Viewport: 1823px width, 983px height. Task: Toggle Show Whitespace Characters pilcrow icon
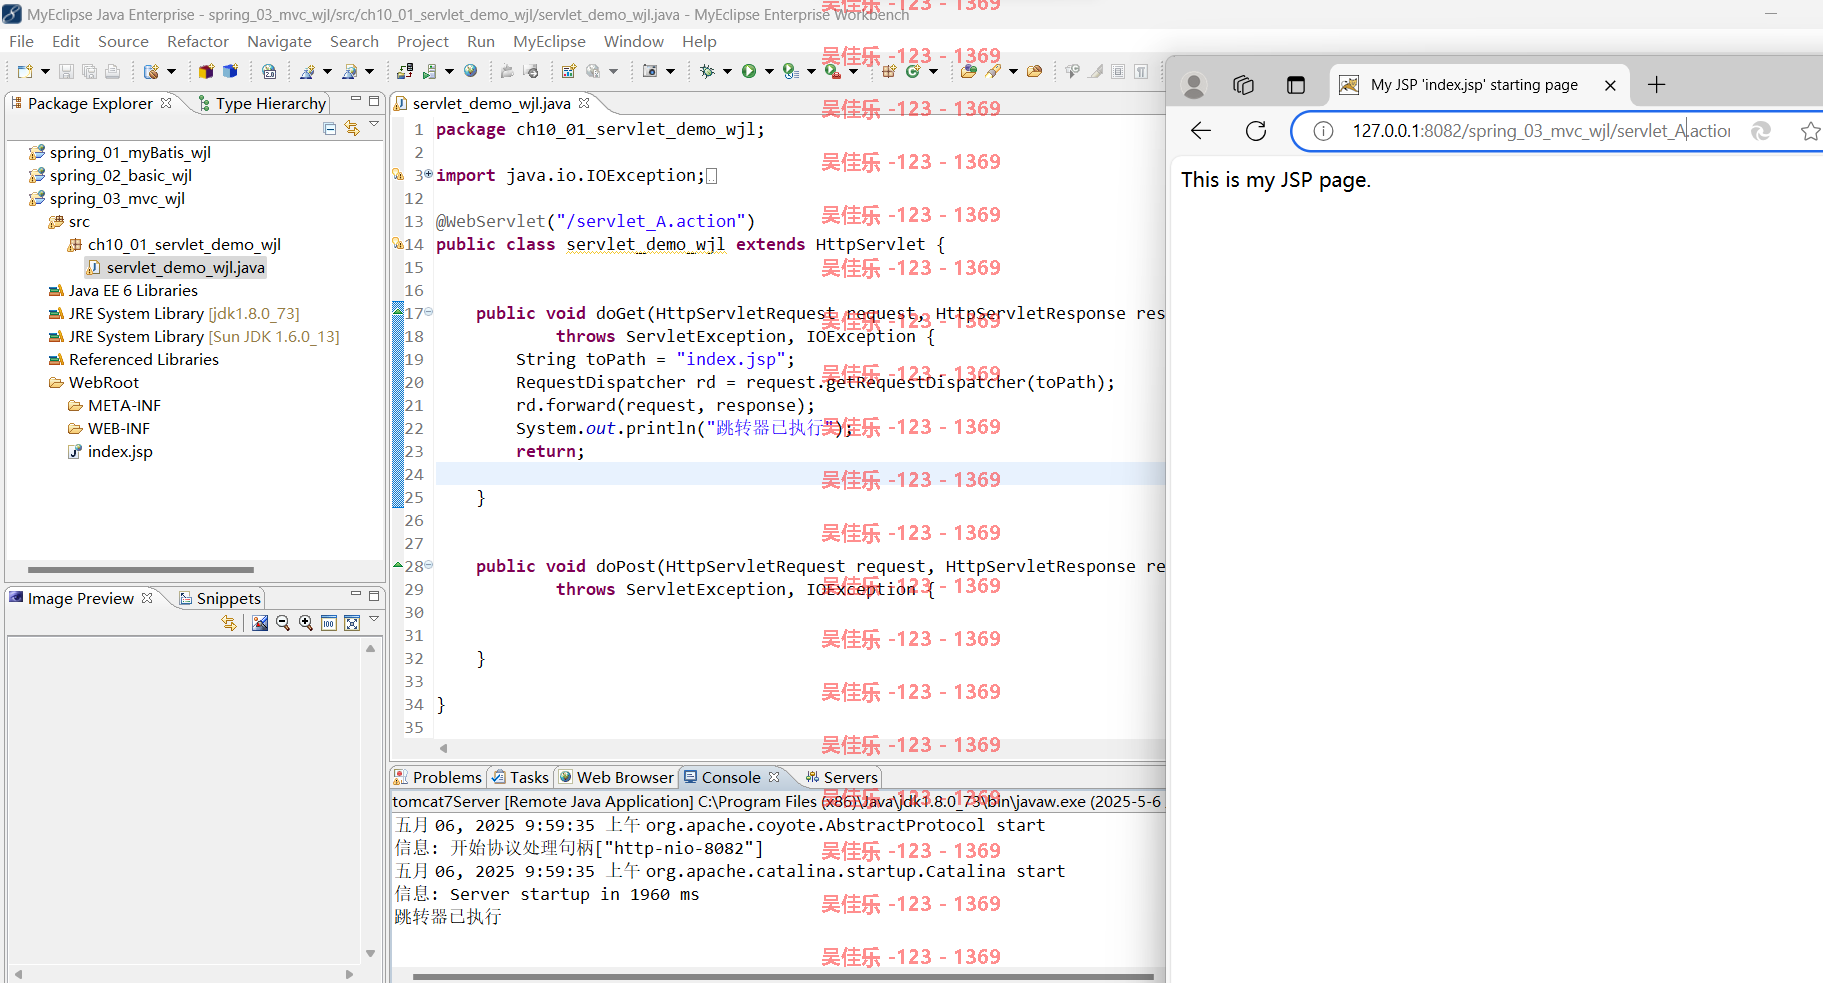pos(1141,71)
